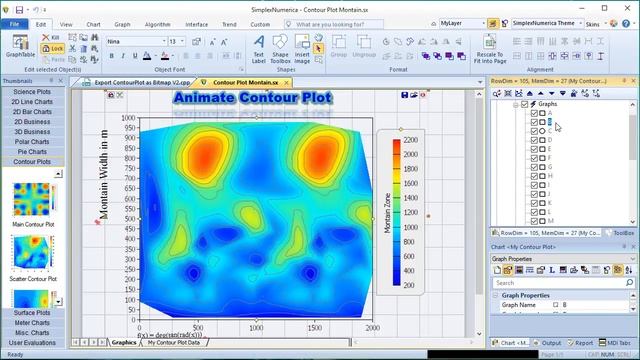Open the MyLayer dropdown
The height and width of the screenshot is (360, 640).
click(483, 24)
